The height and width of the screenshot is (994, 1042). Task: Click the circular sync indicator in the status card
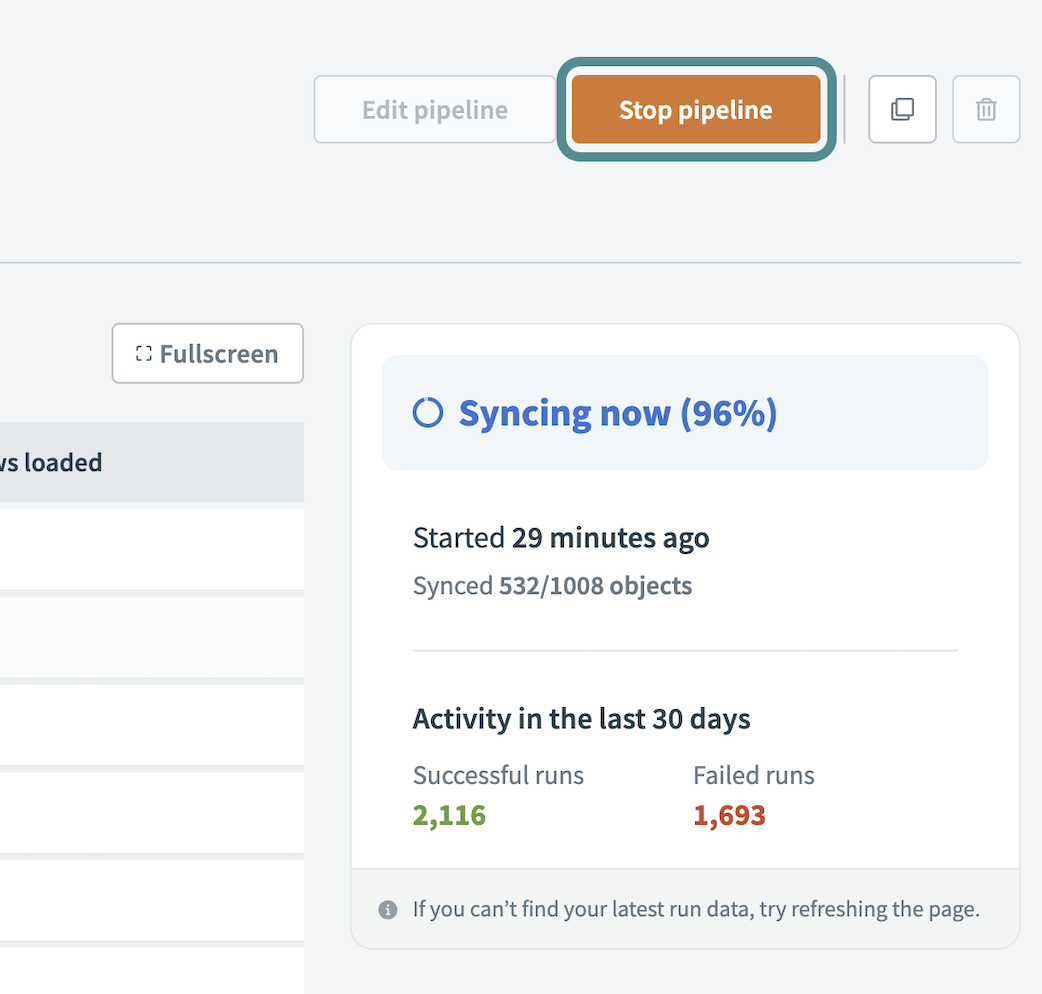point(427,412)
